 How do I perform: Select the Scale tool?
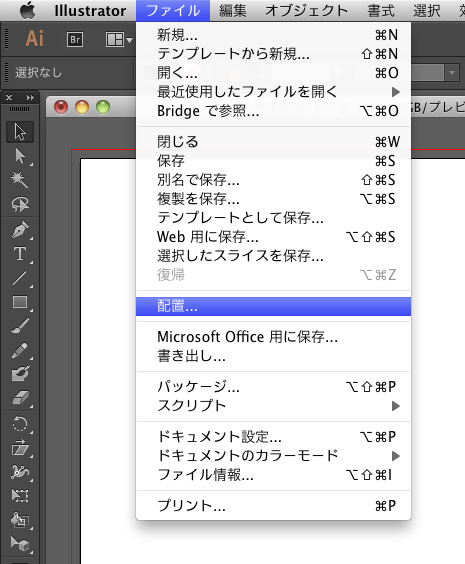[20, 448]
